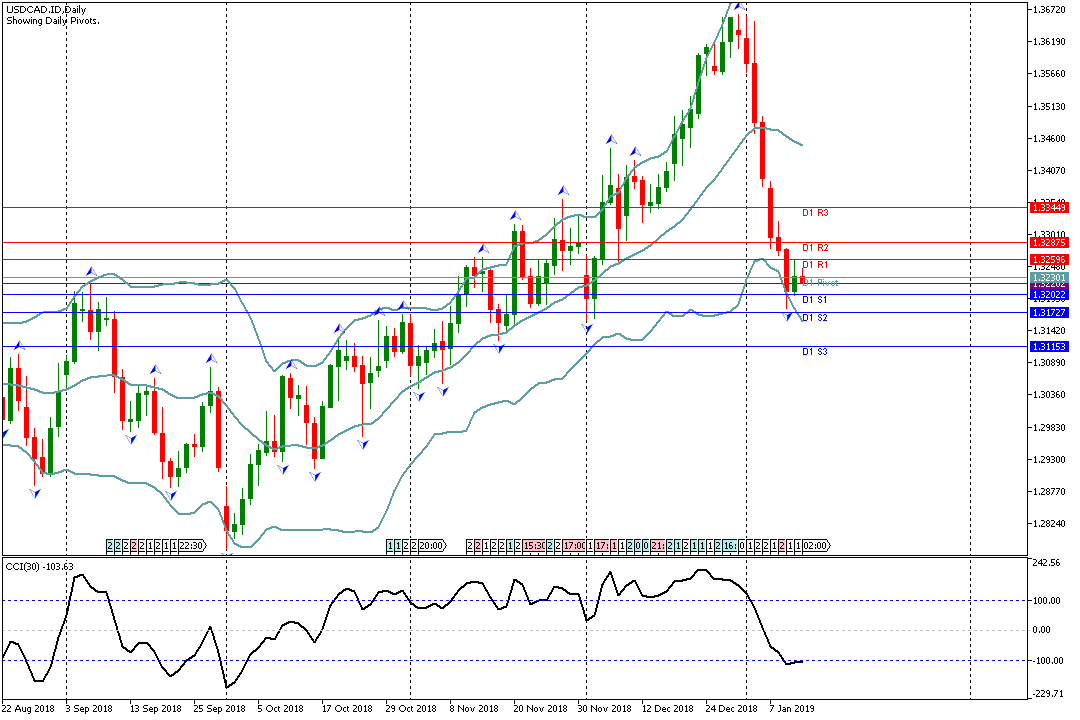Click the D1 R2 pivot label
This screenshot has height=720, width=1080.
[x=816, y=247]
